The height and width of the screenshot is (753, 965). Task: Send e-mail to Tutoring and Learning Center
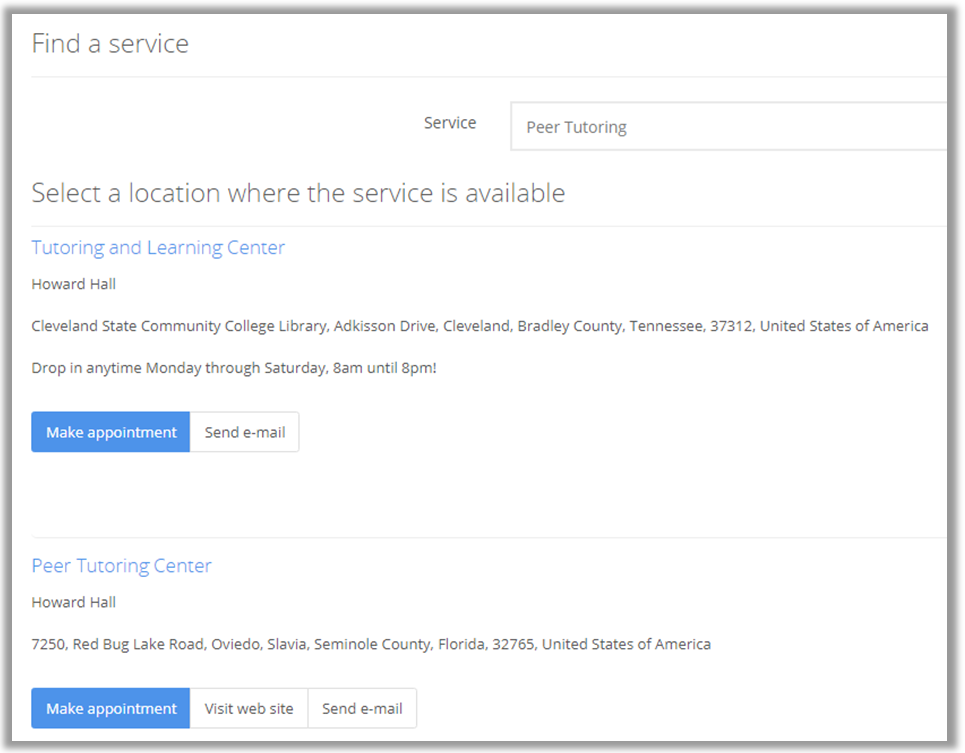pyautogui.click(x=245, y=432)
